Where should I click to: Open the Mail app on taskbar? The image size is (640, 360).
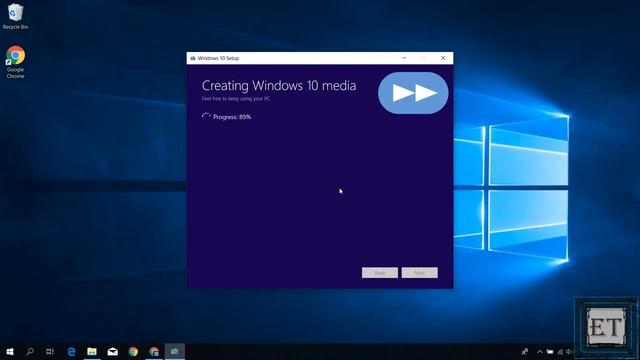(x=113, y=351)
